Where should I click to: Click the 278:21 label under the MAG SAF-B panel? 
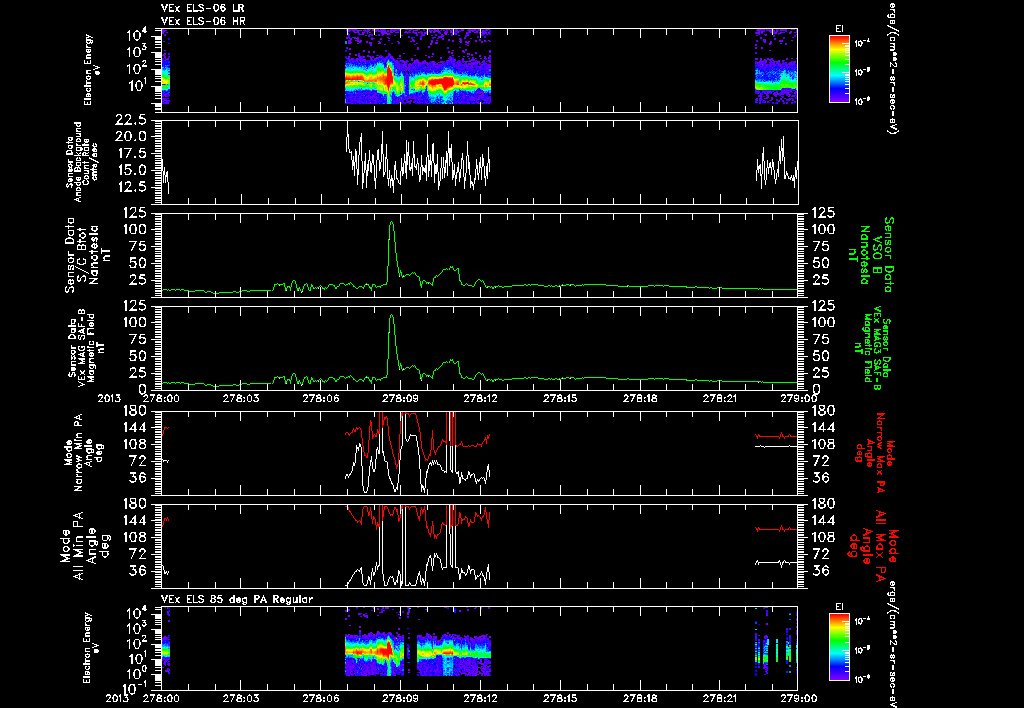(719, 397)
